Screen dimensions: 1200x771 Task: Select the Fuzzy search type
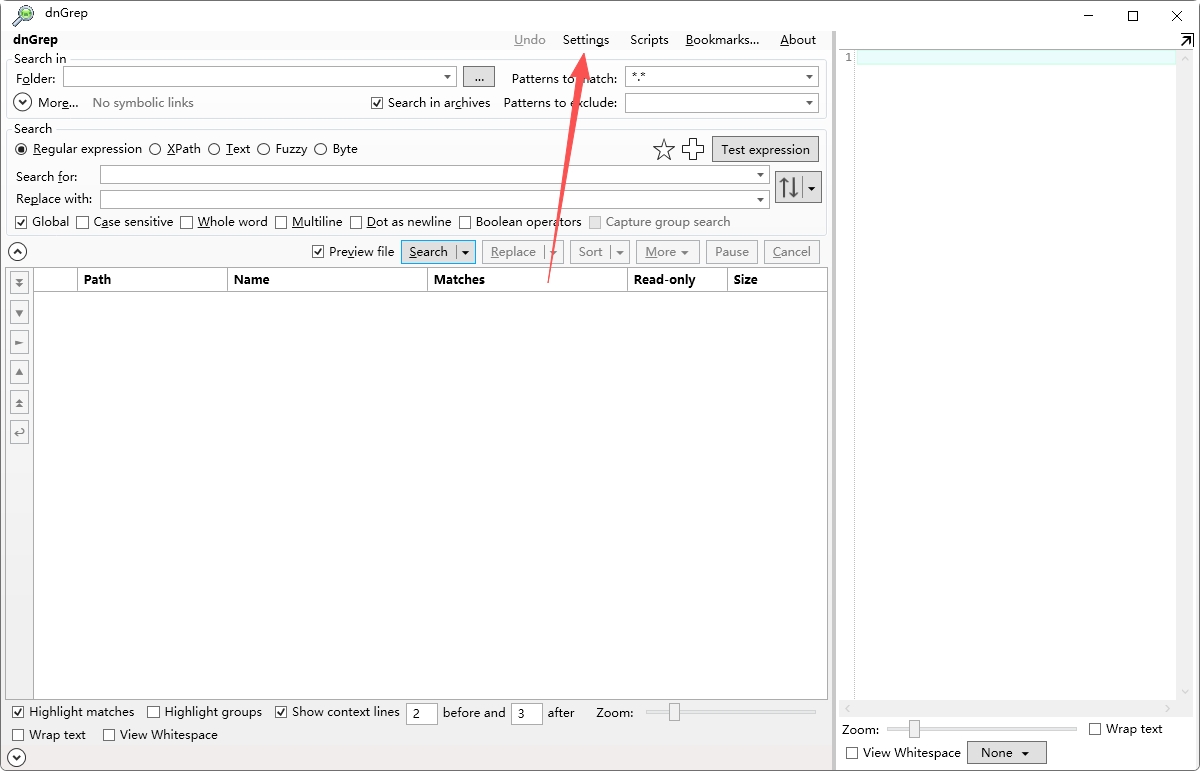[282, 149]
